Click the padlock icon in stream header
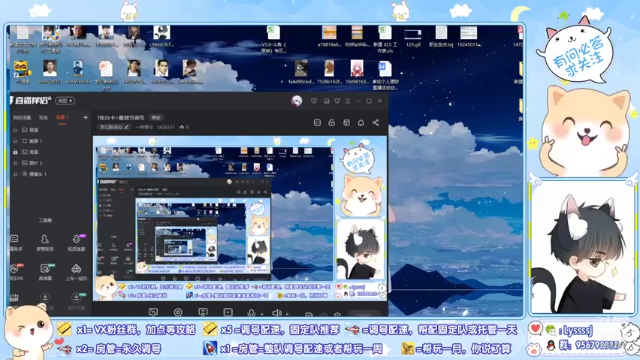The height and width of the screenshot is (360, 640). [x=331, y=122]
